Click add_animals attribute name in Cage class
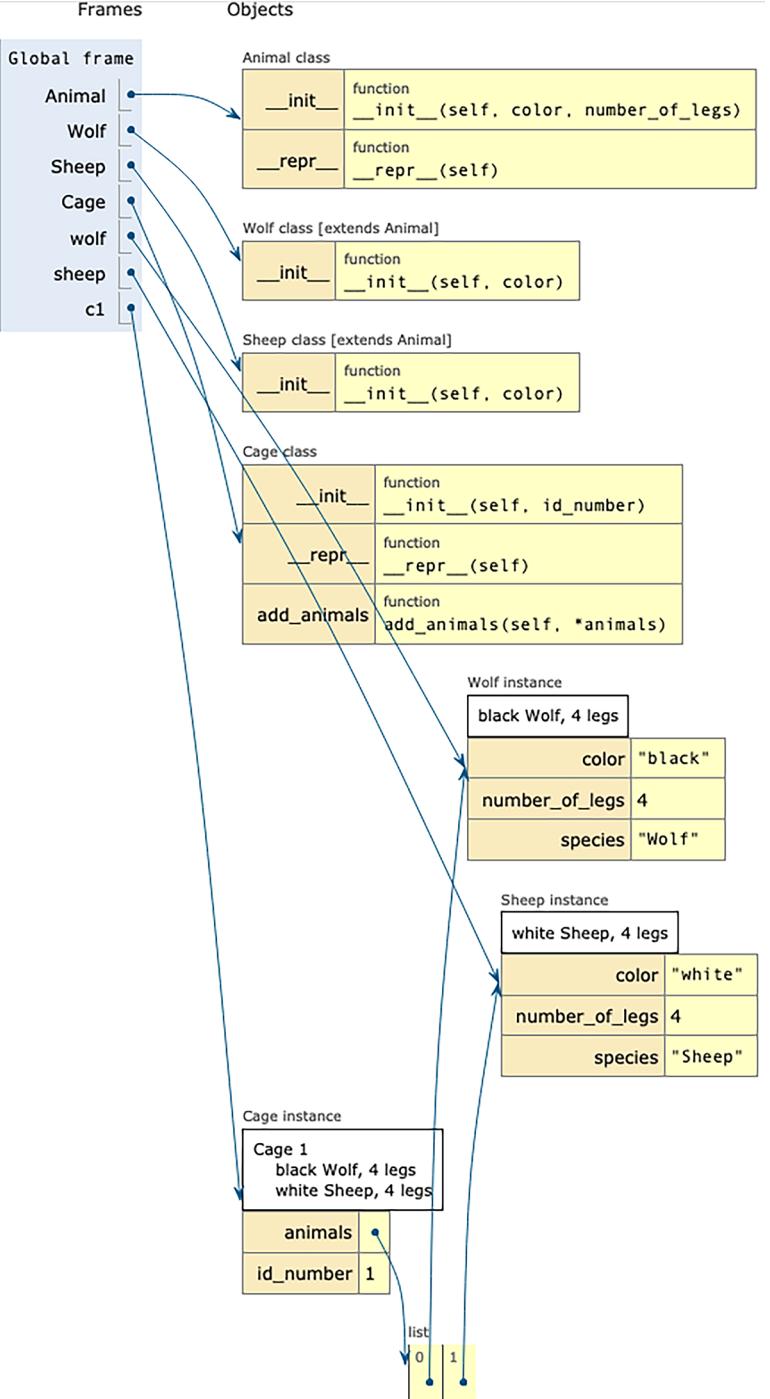The image size is (770, 1399). [x=312, y=615]
